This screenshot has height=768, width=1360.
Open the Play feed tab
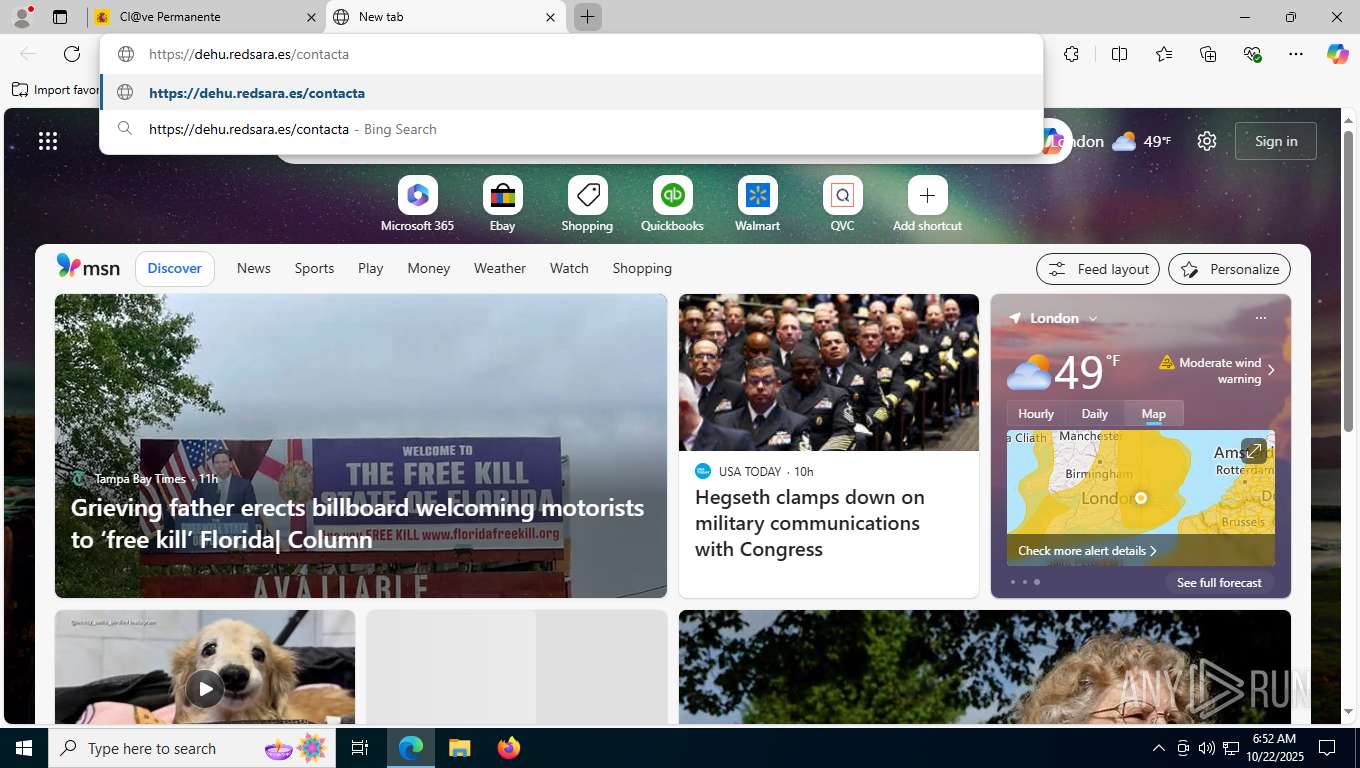click(x=371, y=268)
